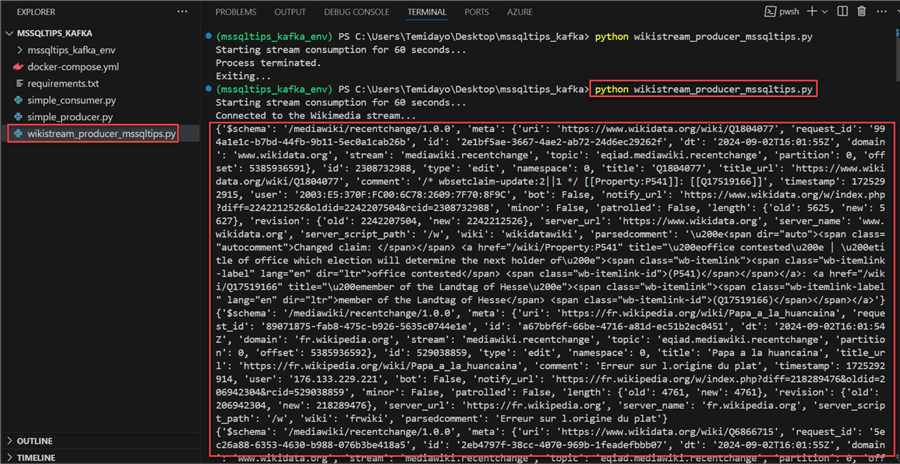Click the text file icon of requirements.txt
Image resolution: width=900 pixels, height=464 pixels.
pos(18,83)
